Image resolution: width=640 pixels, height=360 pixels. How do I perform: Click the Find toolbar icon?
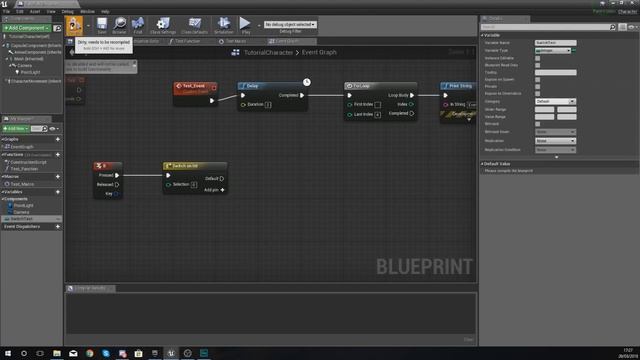click(138, 25)
